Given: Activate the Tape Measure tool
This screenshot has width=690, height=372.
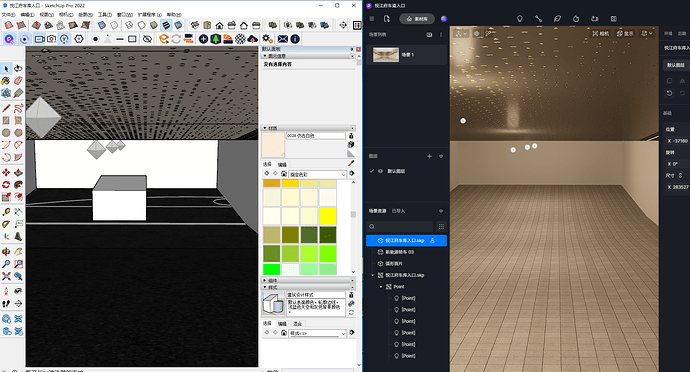Looking at the screenshot, I should (x=6, y=212).
